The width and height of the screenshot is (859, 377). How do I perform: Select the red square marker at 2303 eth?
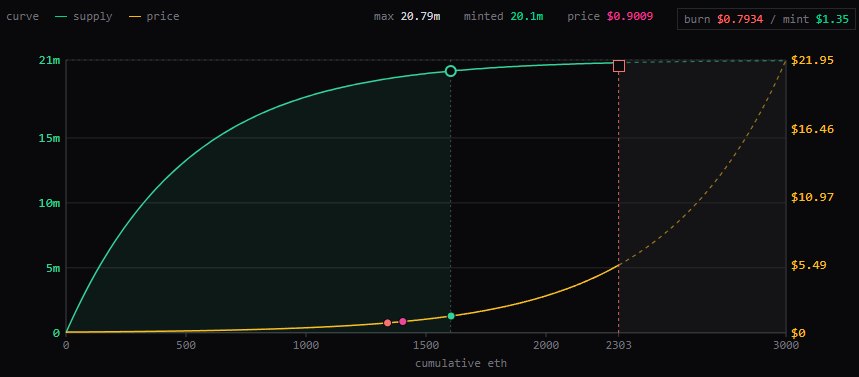(x=619, y=66)
